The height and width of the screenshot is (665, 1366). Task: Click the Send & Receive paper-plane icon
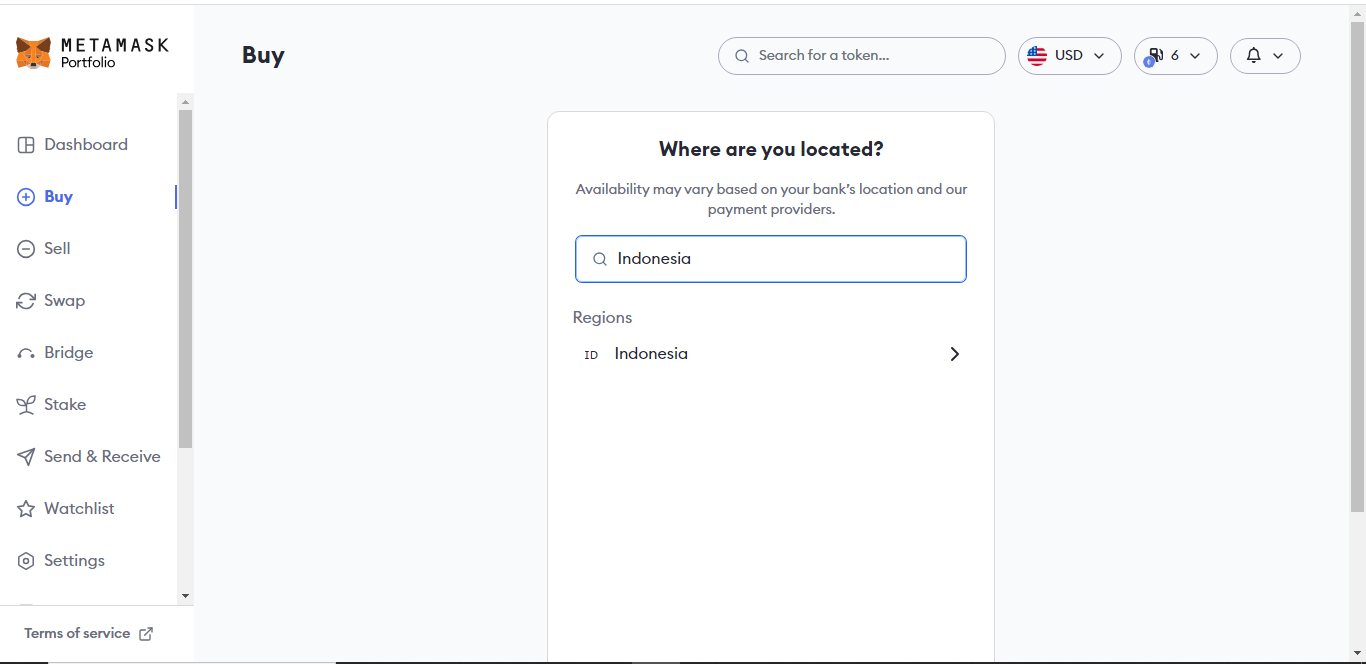26,457
